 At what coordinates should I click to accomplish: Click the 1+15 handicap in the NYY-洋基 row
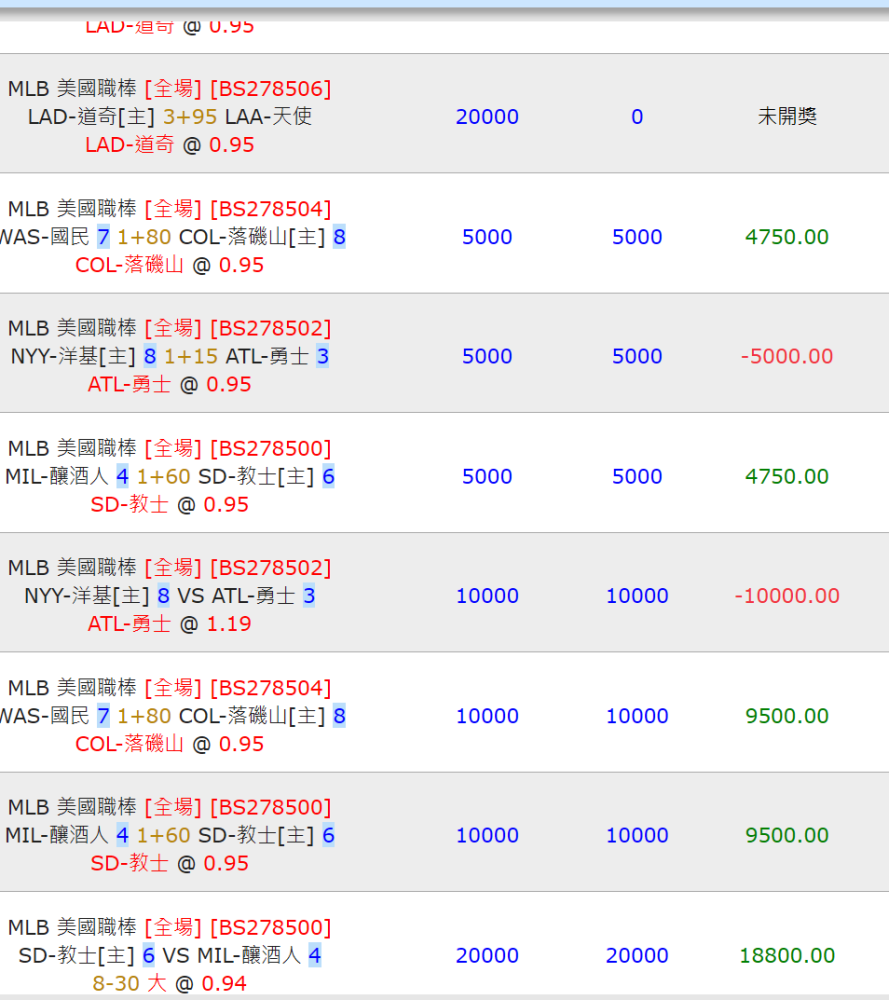(191, 356)
